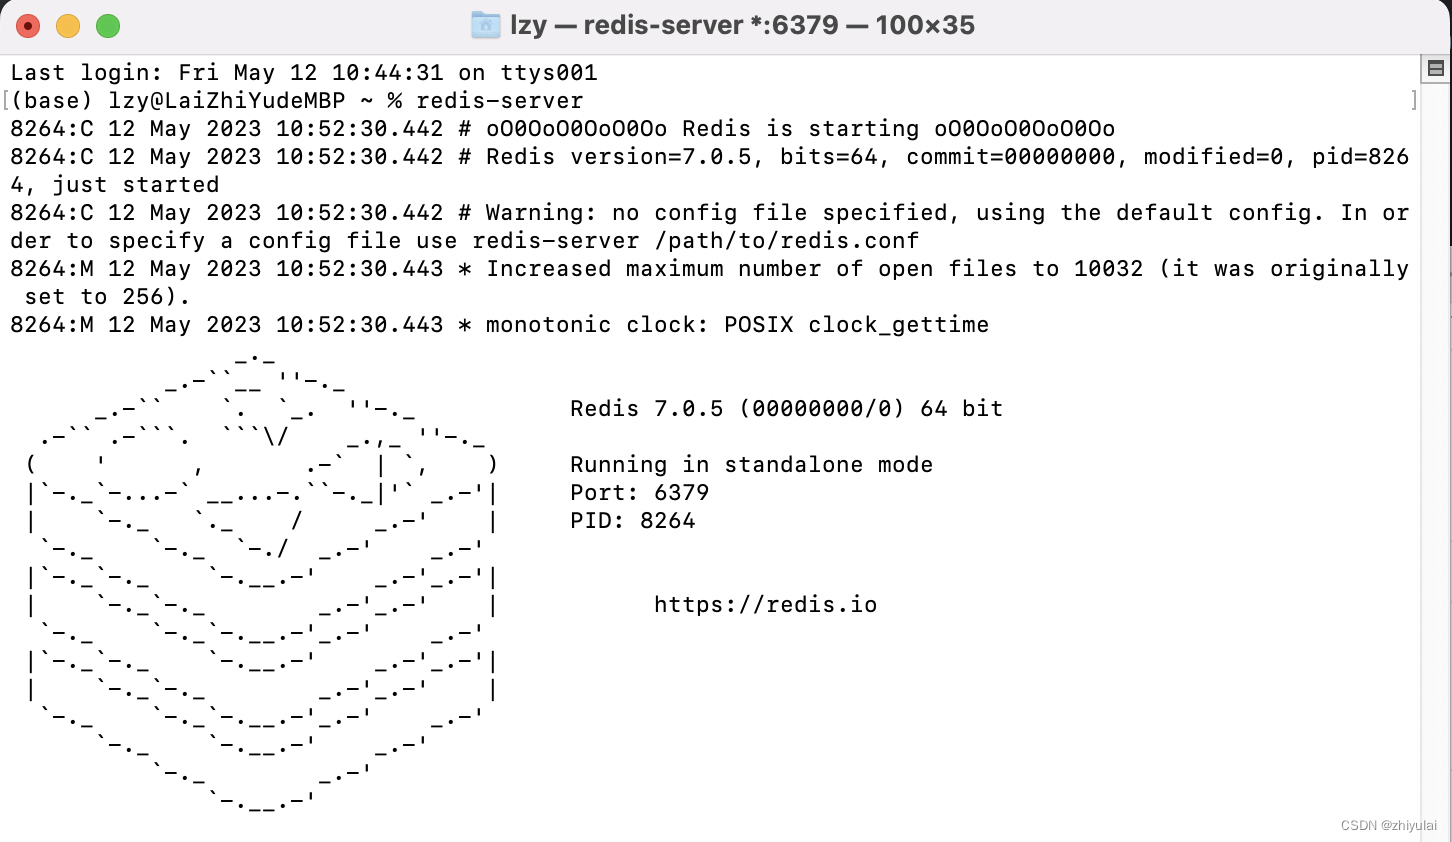Screen dimensions: 1452x842
Task: Click the 'Port: 6379' line
Action: click(x=639, y=492)
